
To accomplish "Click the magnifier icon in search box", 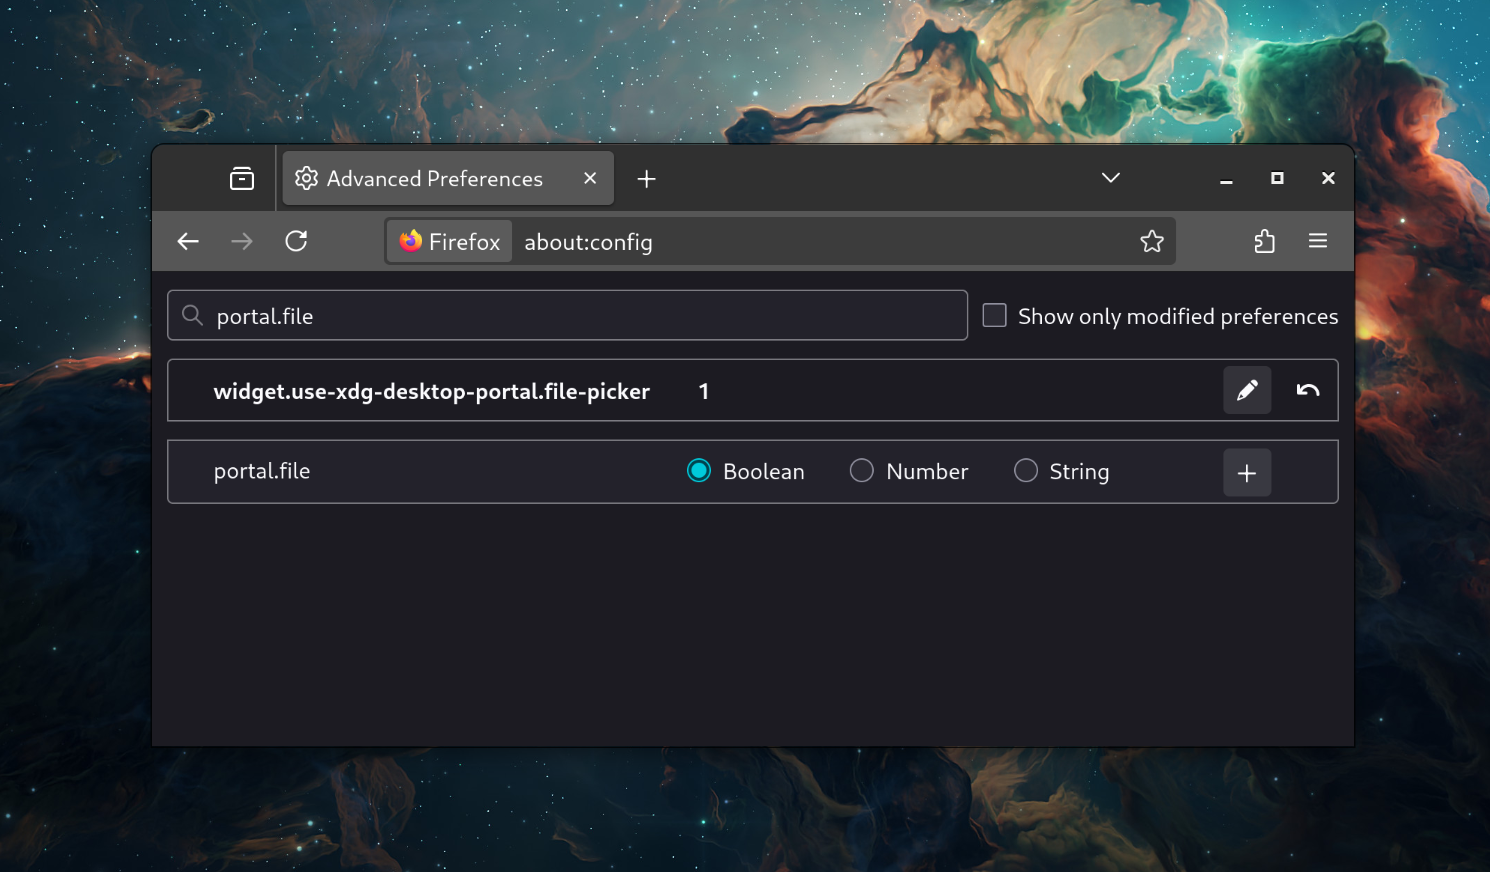I will pos(192,316).
